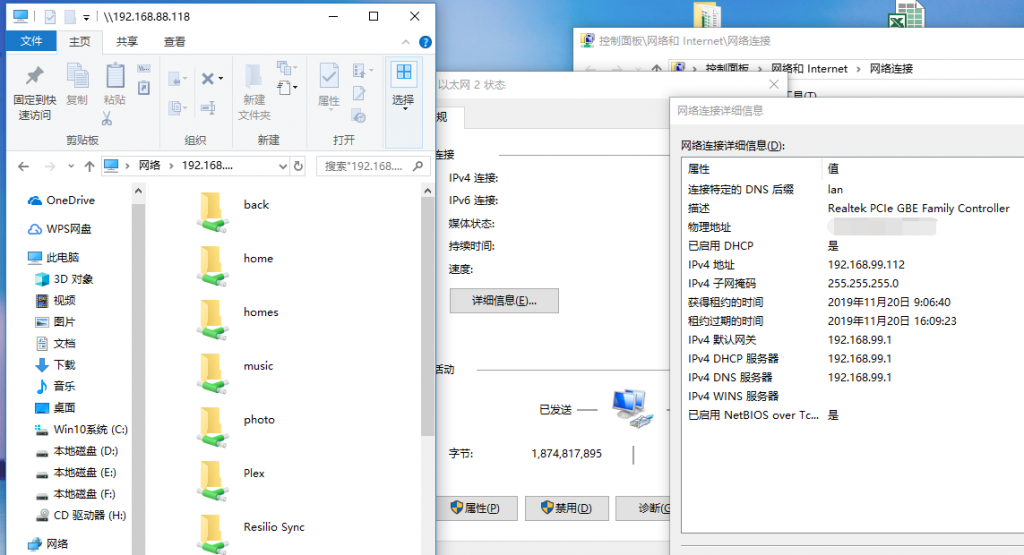Select the homes shared folder icon

point(212,320)
